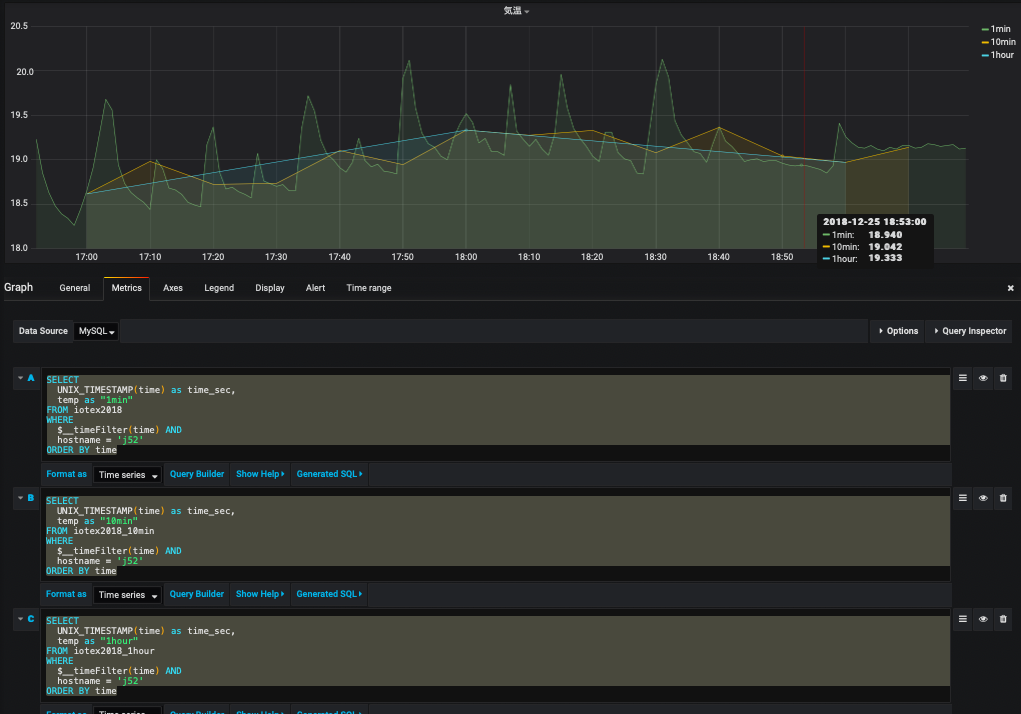Expand Generated SQL for query B

329,594
